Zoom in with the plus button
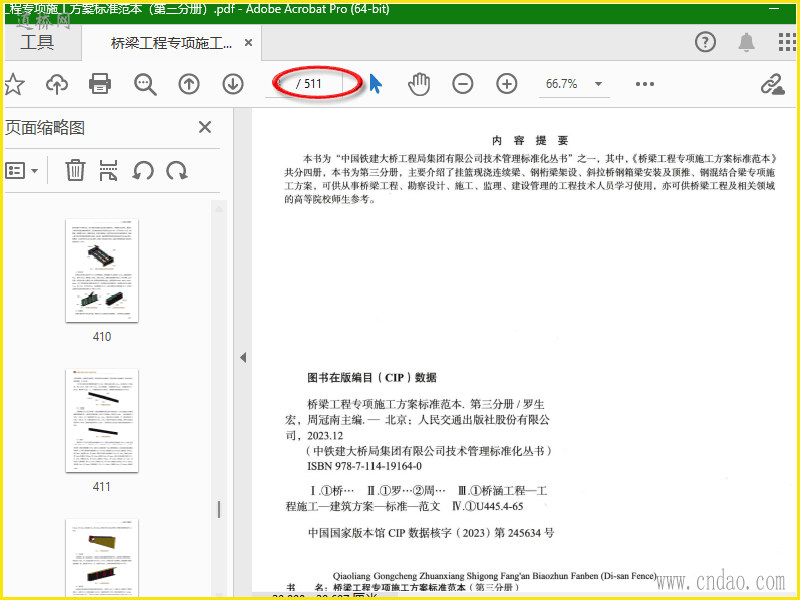Viewport: 800px width, 600px height. click(x=507, y=84)
